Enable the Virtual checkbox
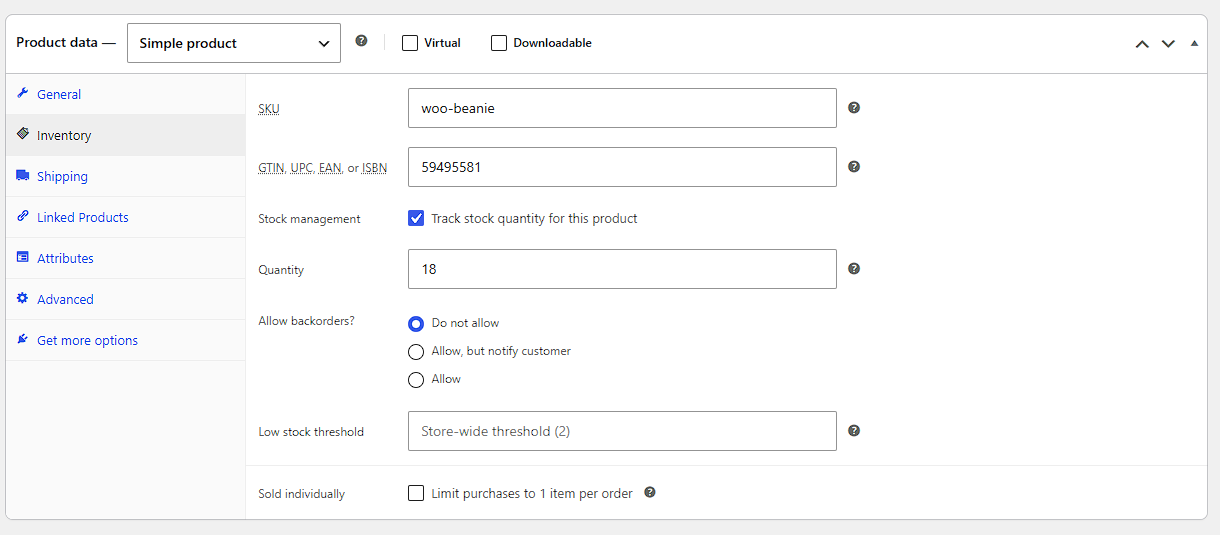This screenshot has width=1220, height=535. pos(410,43)
